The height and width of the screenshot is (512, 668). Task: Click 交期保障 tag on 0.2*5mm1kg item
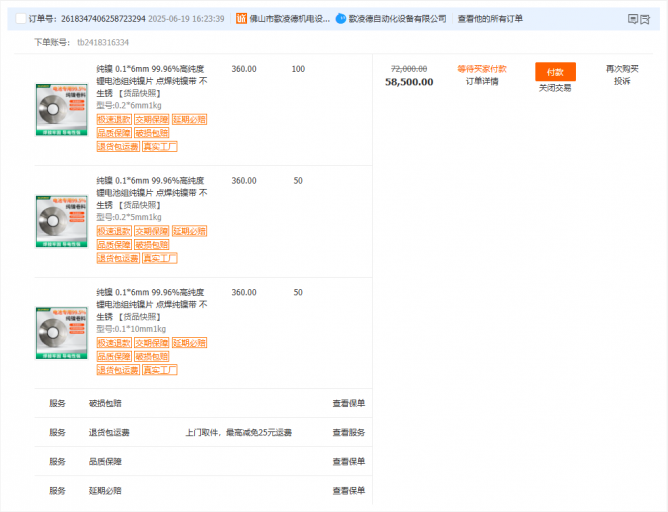(152, 231)
